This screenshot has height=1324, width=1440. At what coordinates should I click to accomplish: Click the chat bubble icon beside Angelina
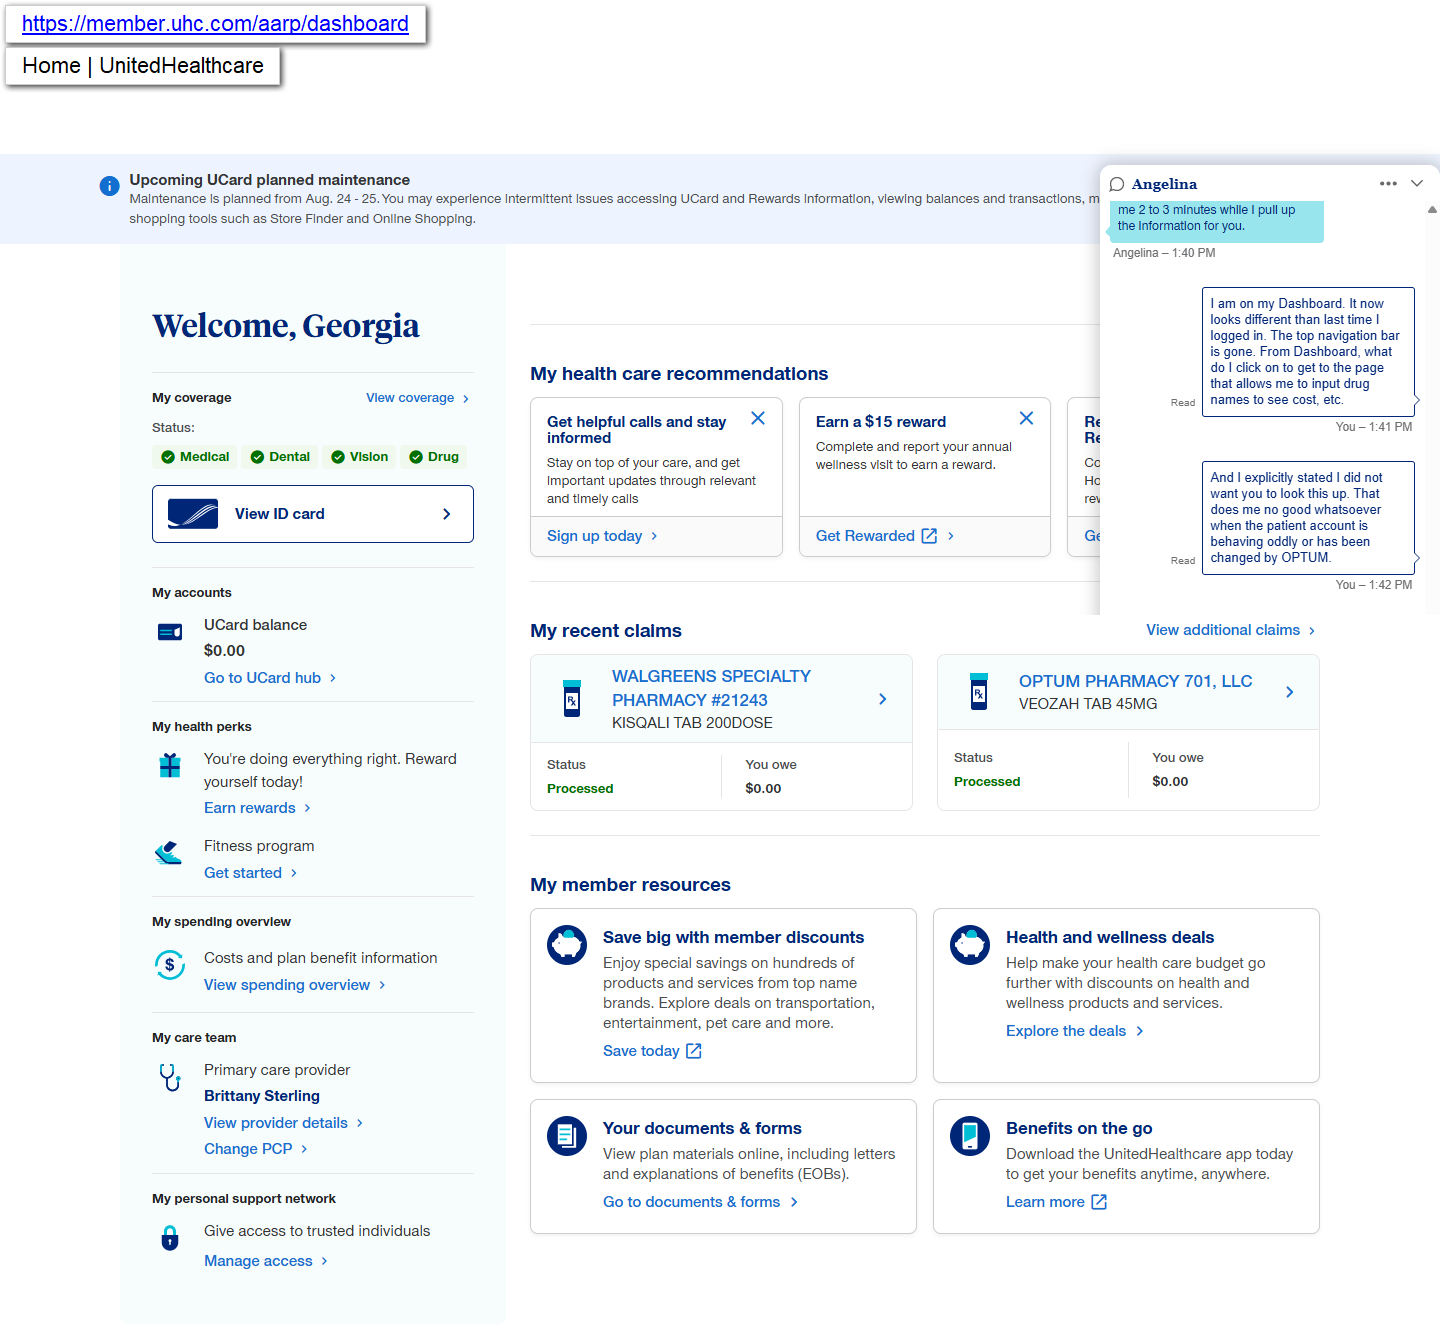click(1117, 184)
